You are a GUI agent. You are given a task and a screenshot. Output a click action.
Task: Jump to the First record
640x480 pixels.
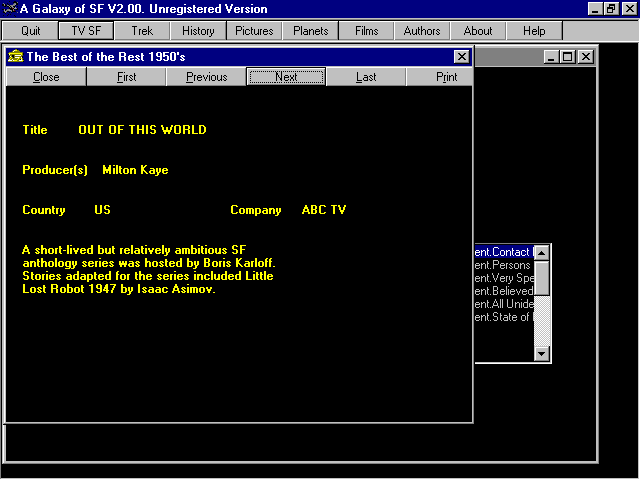coord(127,77)
